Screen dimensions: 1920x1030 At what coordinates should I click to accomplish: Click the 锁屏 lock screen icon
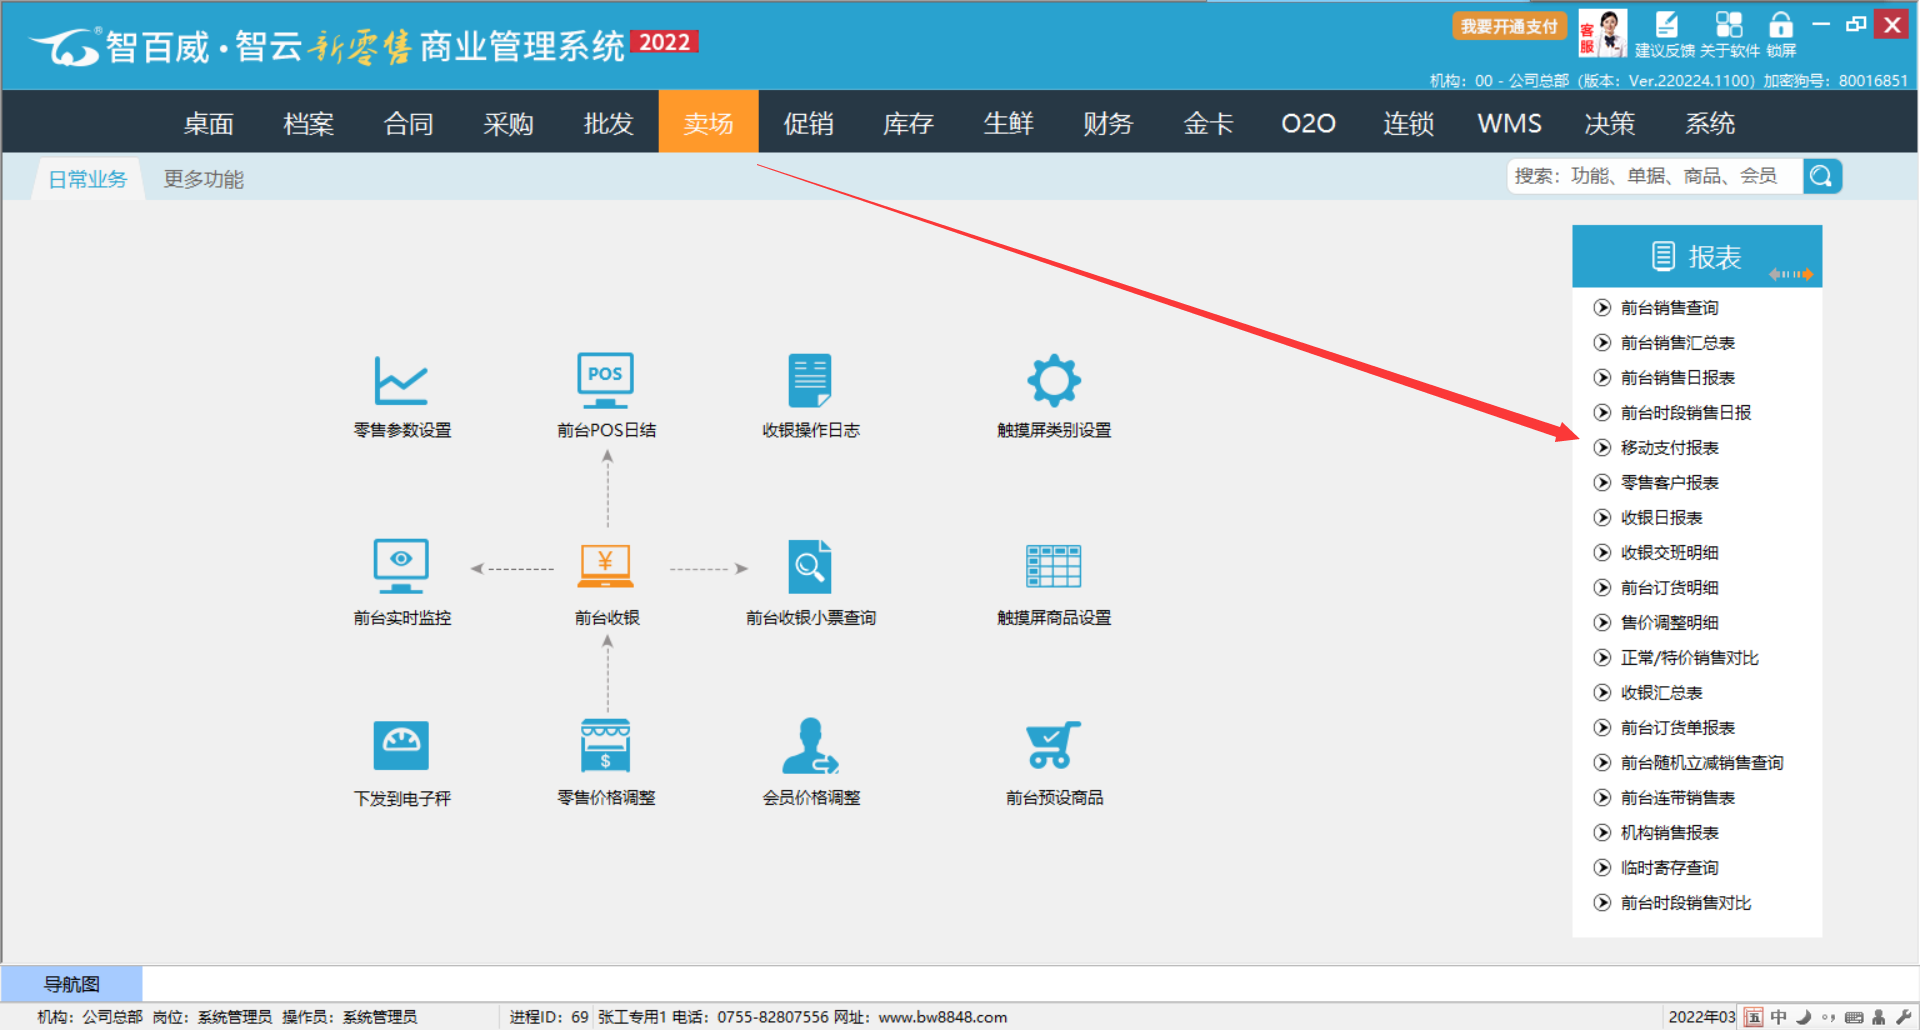coord(1781,27)
